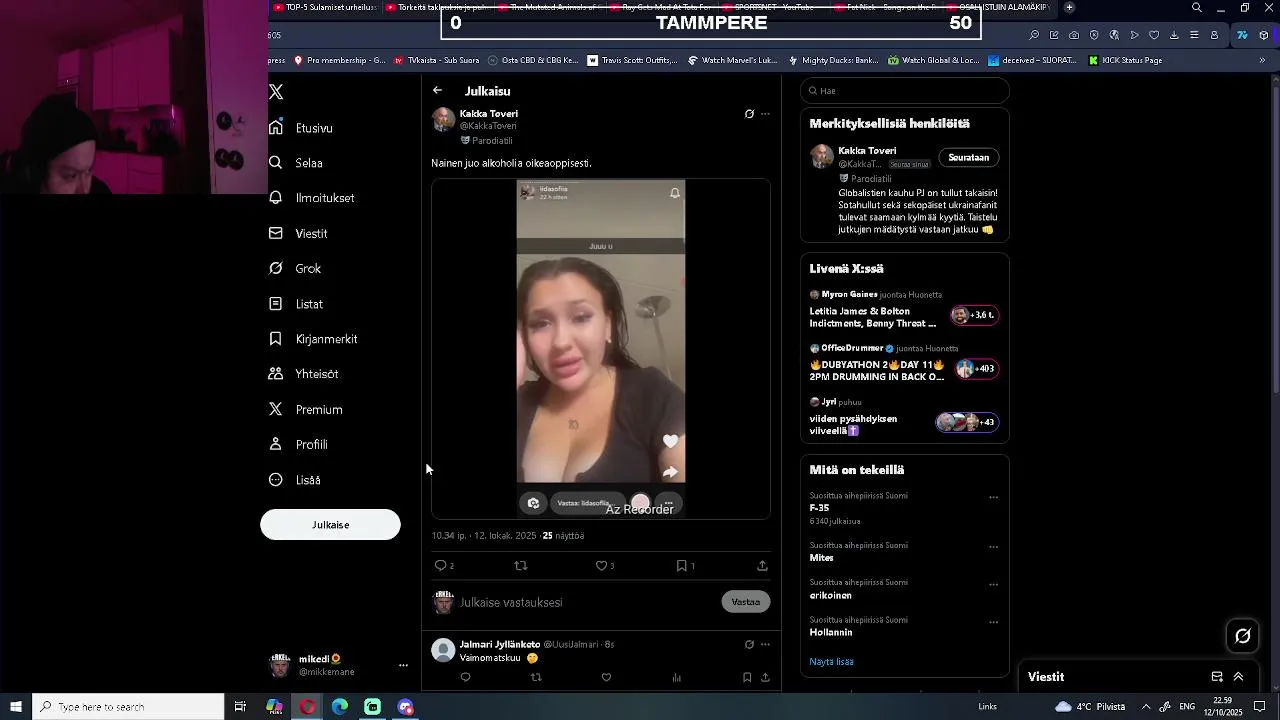The width and height of the screenshot is (1280, 720).
Task: Click the Yhteisöt communities icon
Action: (276, 374)
